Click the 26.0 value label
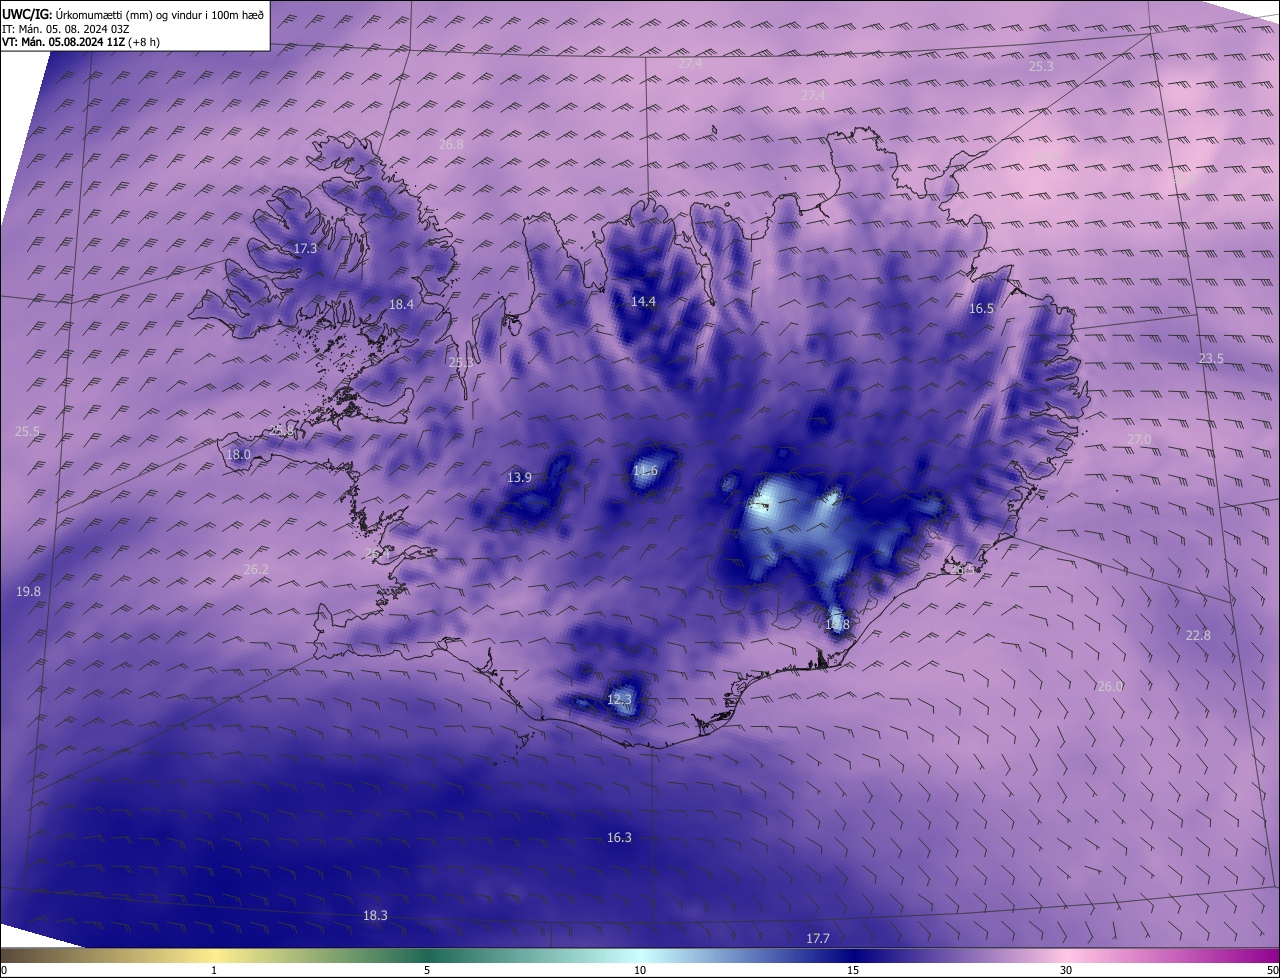 (1110, 686)
